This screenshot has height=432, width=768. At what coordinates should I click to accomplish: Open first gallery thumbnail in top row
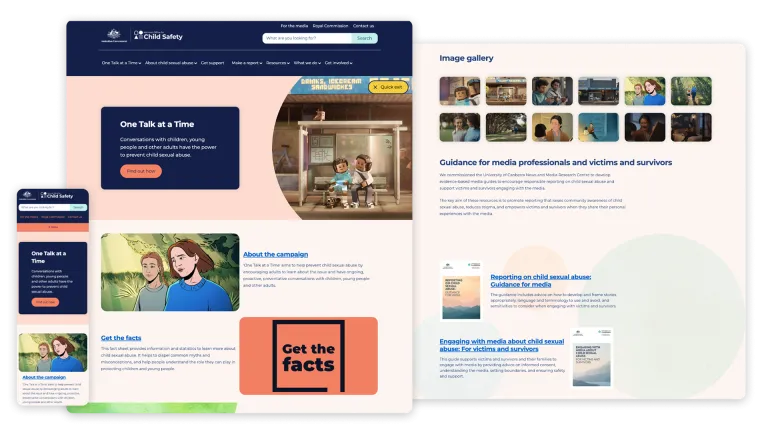pyautogui.click(x=460, y=91)
